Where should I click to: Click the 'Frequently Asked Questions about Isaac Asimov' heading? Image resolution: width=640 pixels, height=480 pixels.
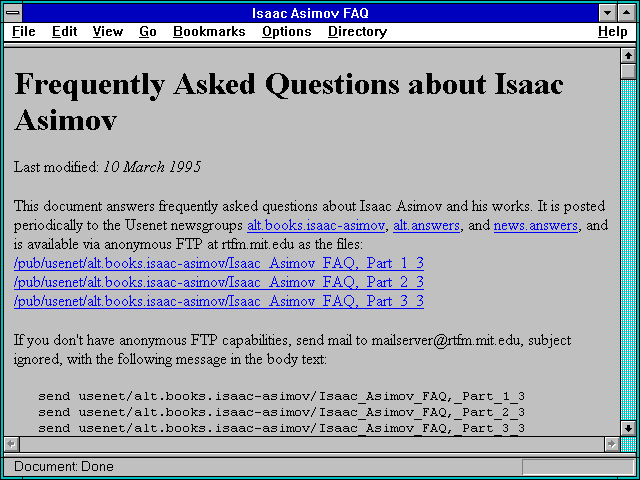click(x=289, y=102)
